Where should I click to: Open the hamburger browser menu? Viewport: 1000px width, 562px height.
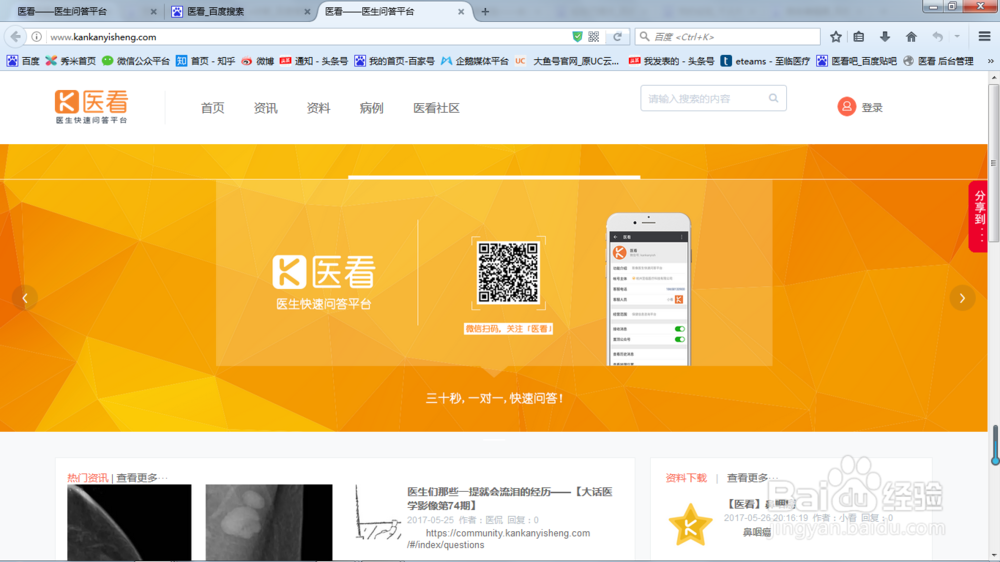click(x=984, y=37)
